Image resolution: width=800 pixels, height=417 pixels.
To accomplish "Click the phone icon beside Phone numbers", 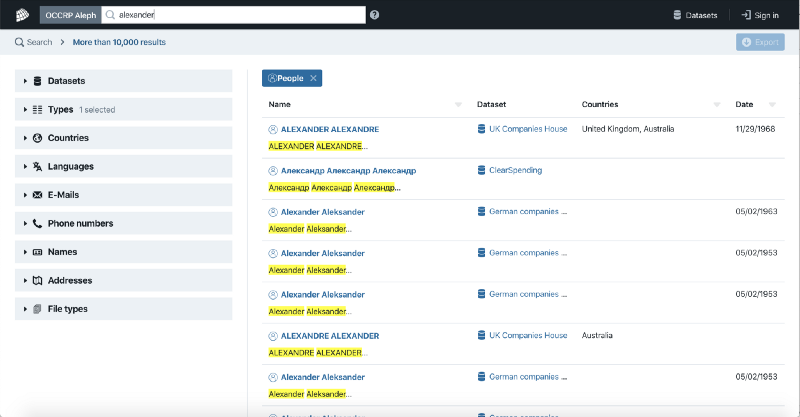I will point(37,223).
